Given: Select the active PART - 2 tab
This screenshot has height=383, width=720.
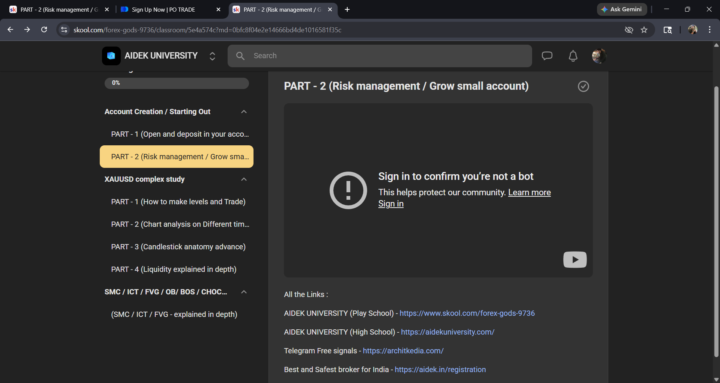Looking at the screenshot, I should pos(282,9).
